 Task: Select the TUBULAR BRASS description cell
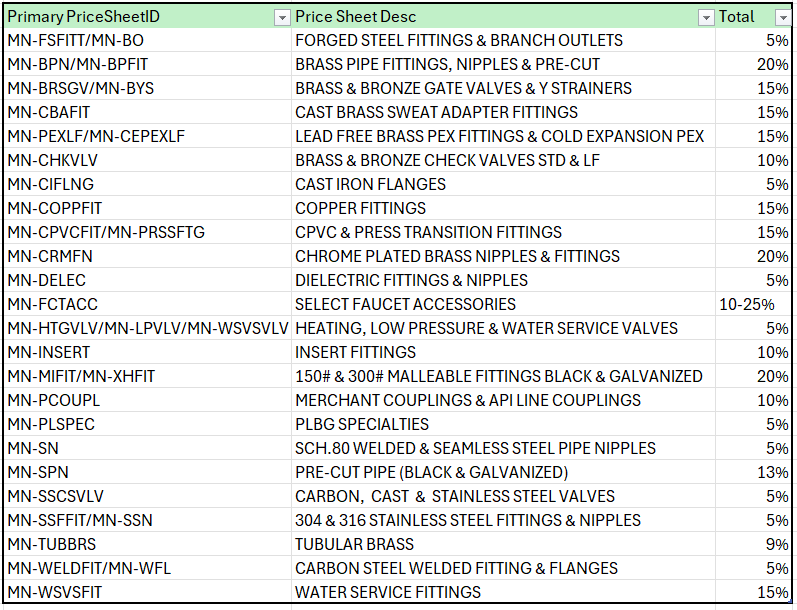point(355,544)
